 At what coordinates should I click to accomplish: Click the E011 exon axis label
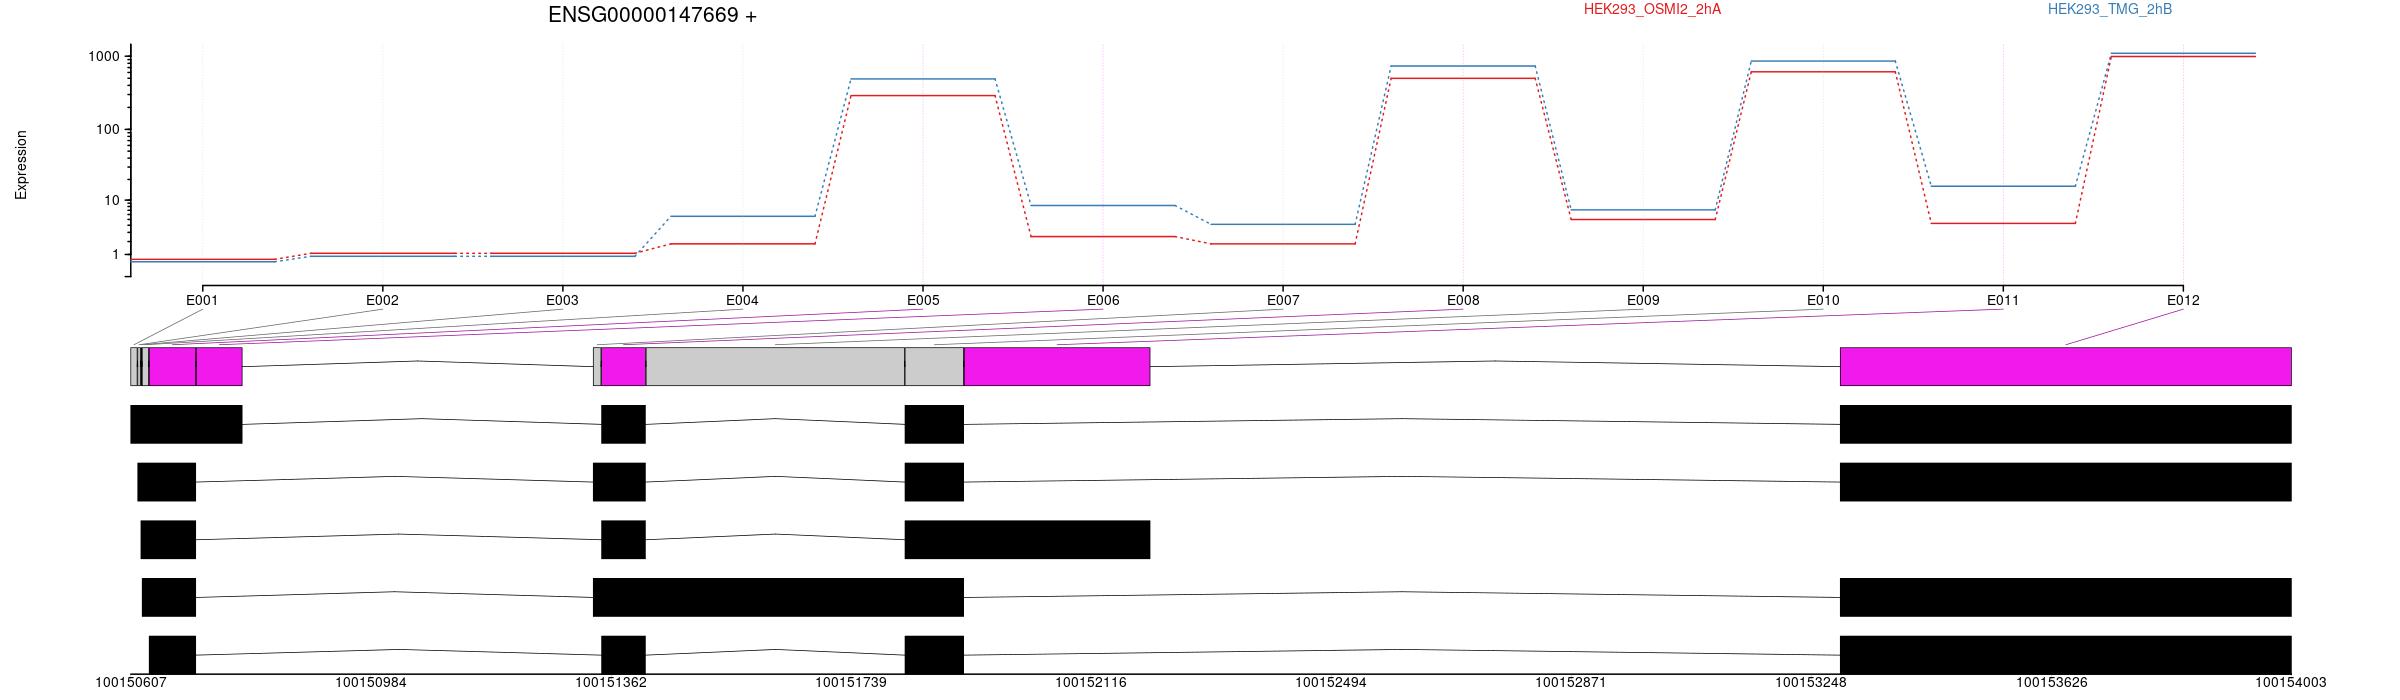2003,300
